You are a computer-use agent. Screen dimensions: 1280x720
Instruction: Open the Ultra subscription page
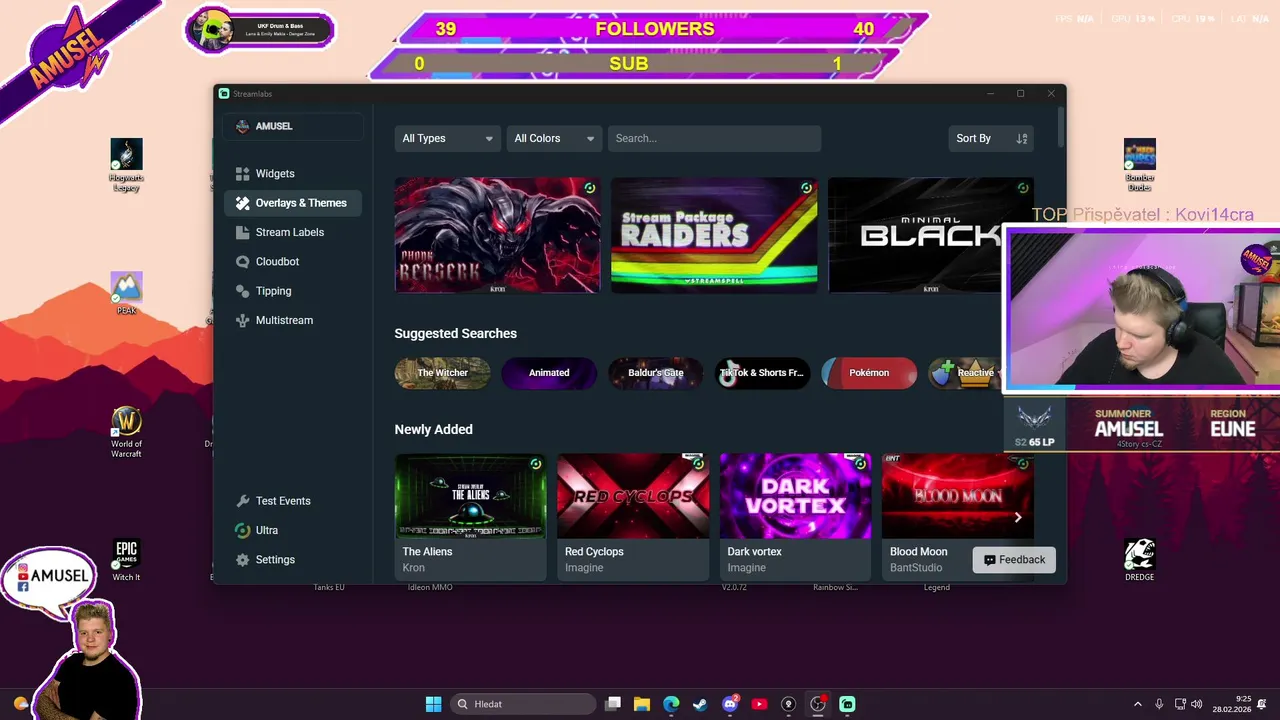coord(293,530)
